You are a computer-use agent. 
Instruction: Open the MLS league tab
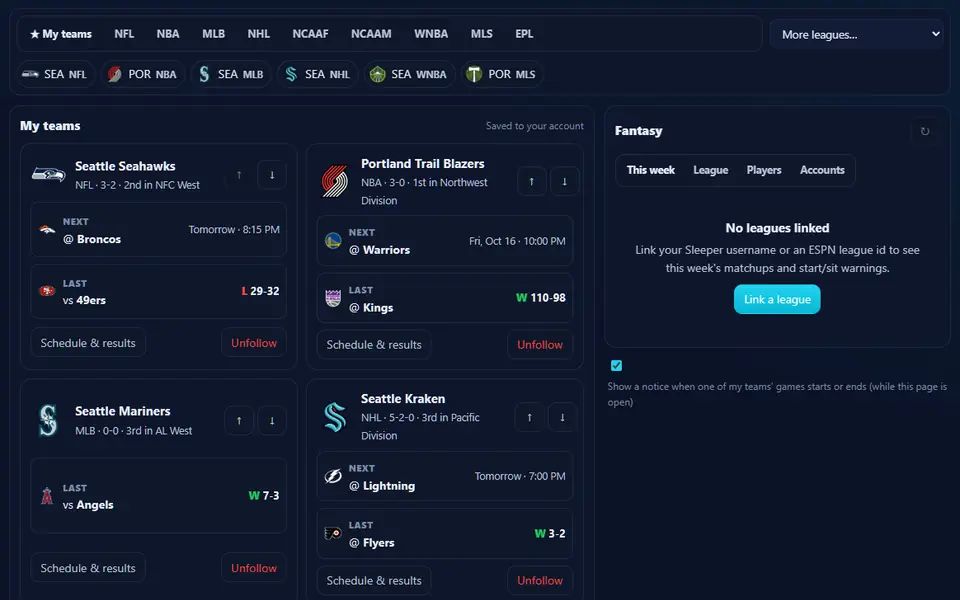coord(482,34)
